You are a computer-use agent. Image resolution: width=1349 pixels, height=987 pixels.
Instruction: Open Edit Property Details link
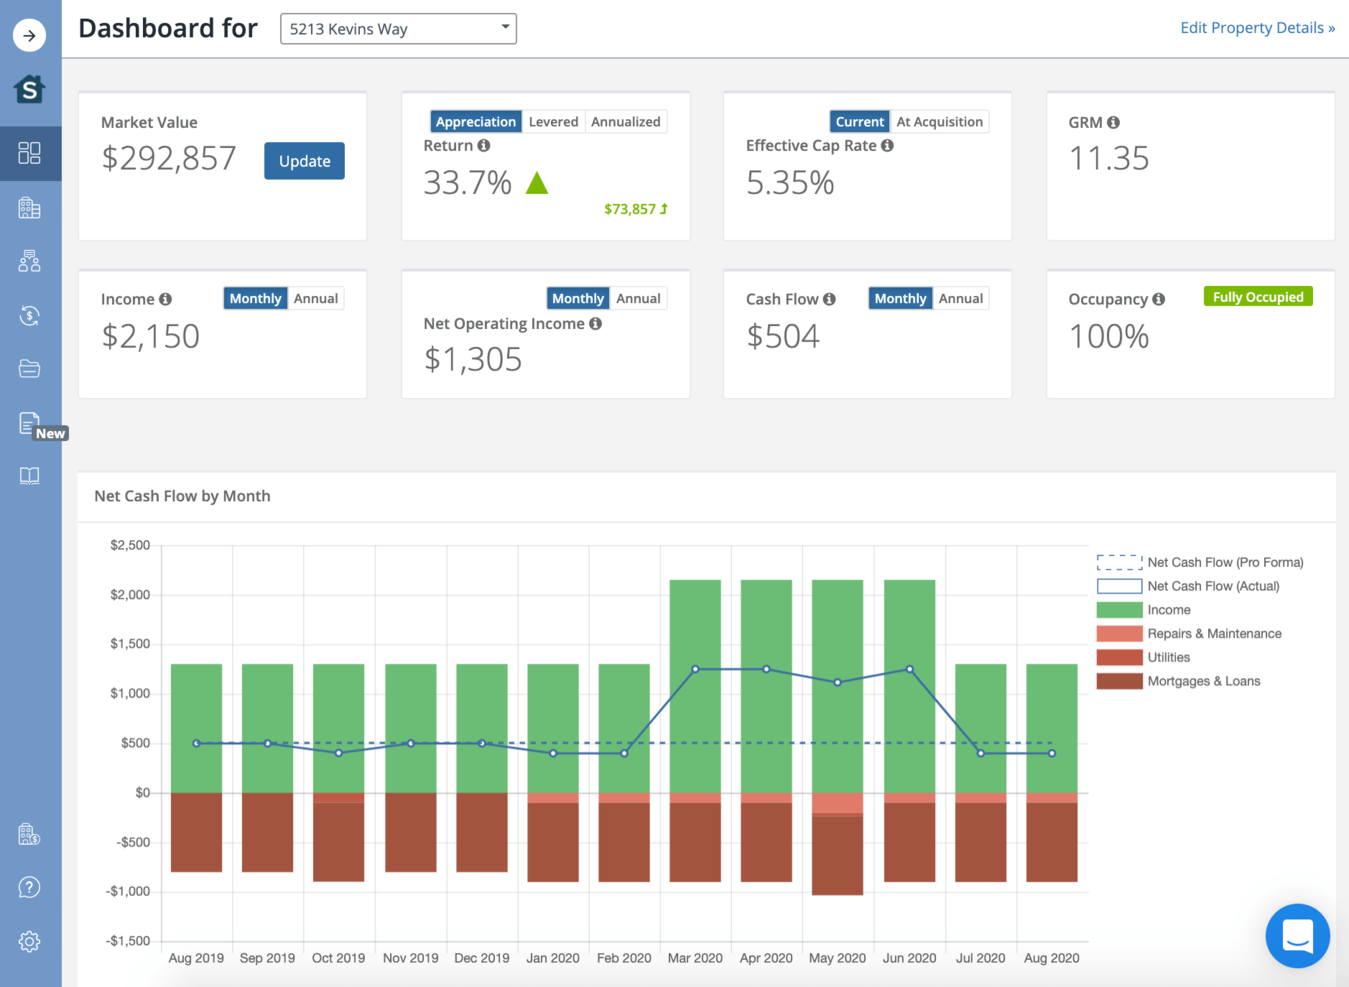pyautogui.click(x=1258, y=27)
